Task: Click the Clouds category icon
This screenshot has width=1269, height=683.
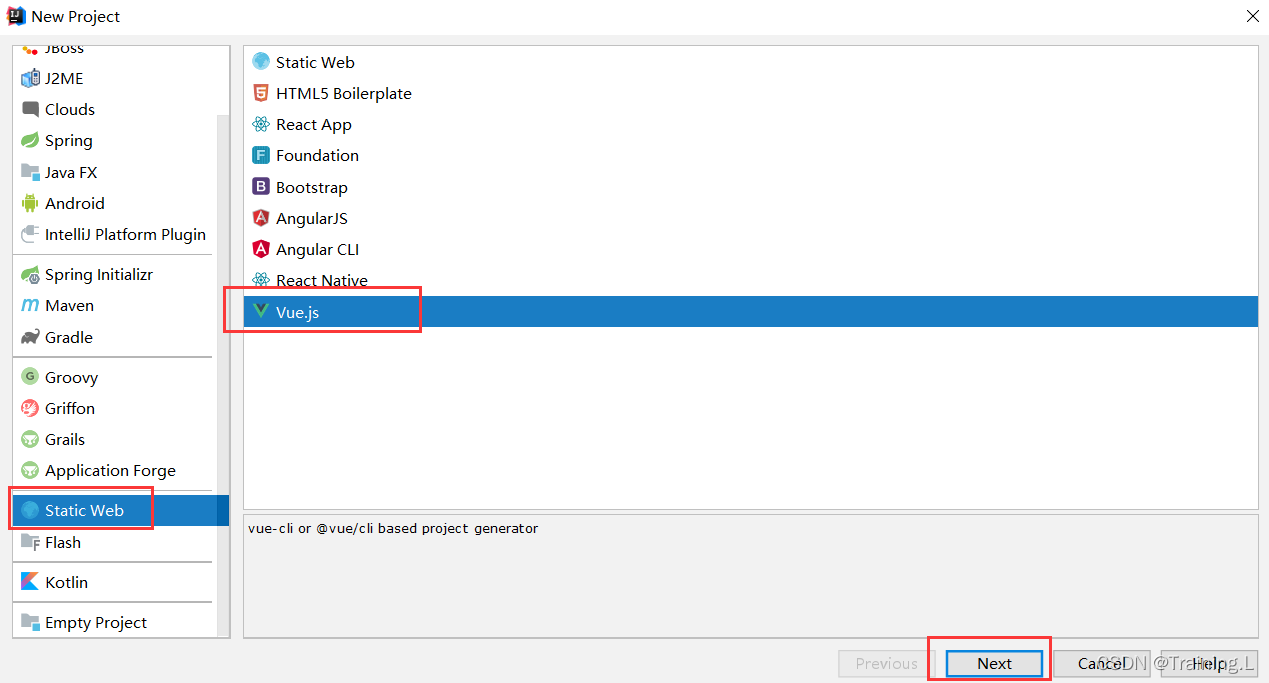Action: click(x=30, y=109)
